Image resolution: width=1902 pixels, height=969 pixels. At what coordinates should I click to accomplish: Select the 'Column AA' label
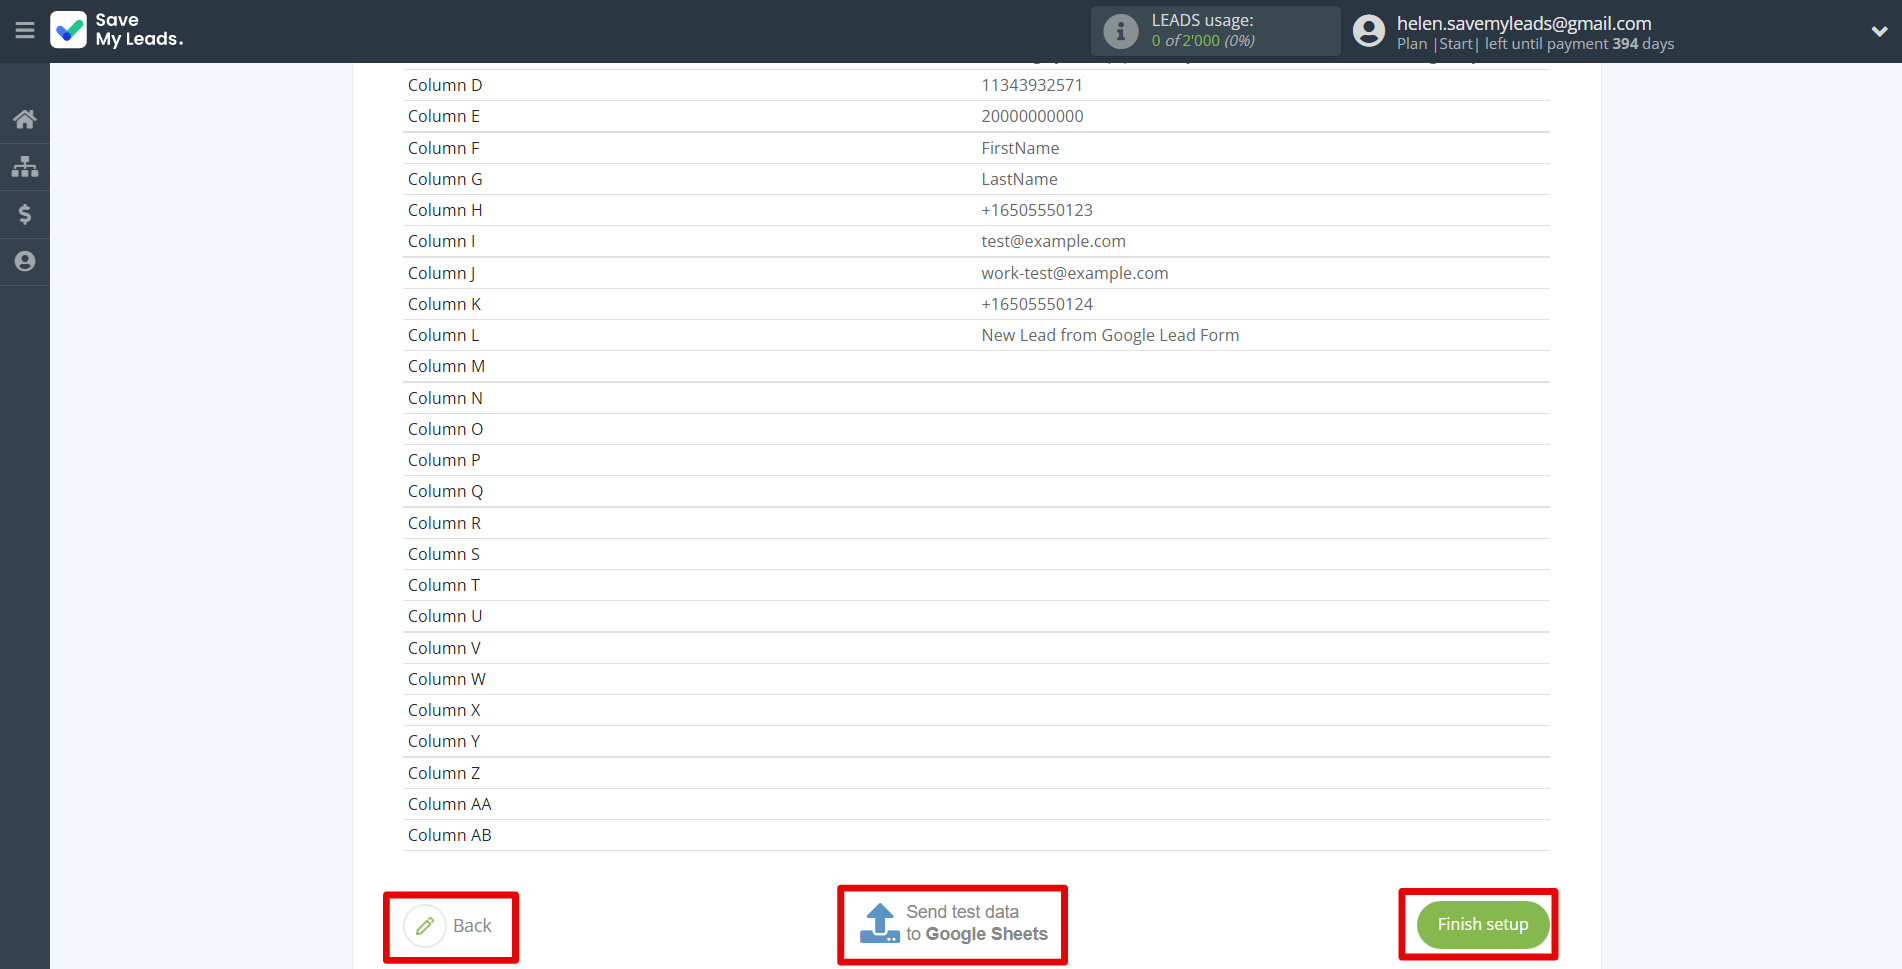(x=450, y=804)
